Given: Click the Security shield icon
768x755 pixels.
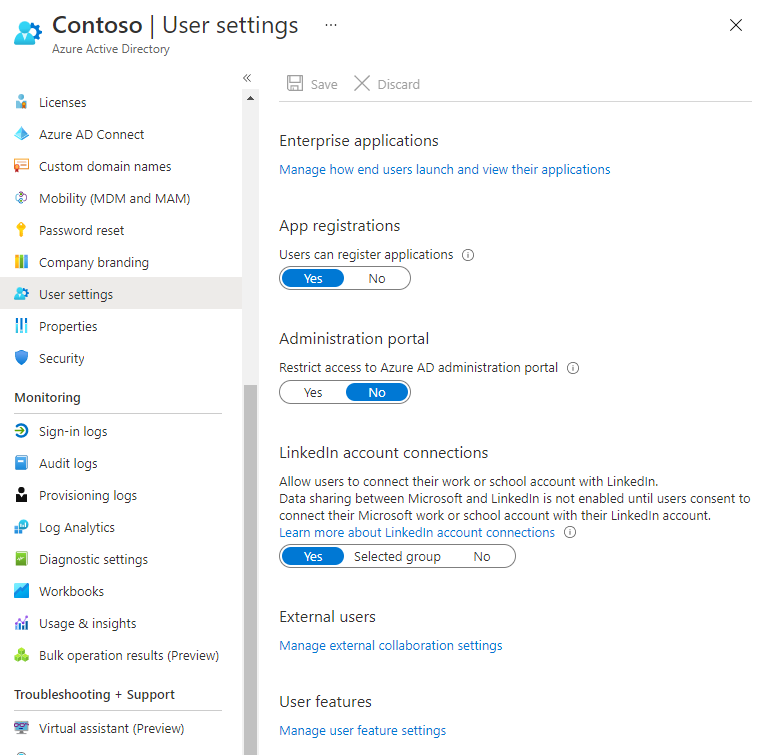Looking at the screenshot, I should pos(21,358).
